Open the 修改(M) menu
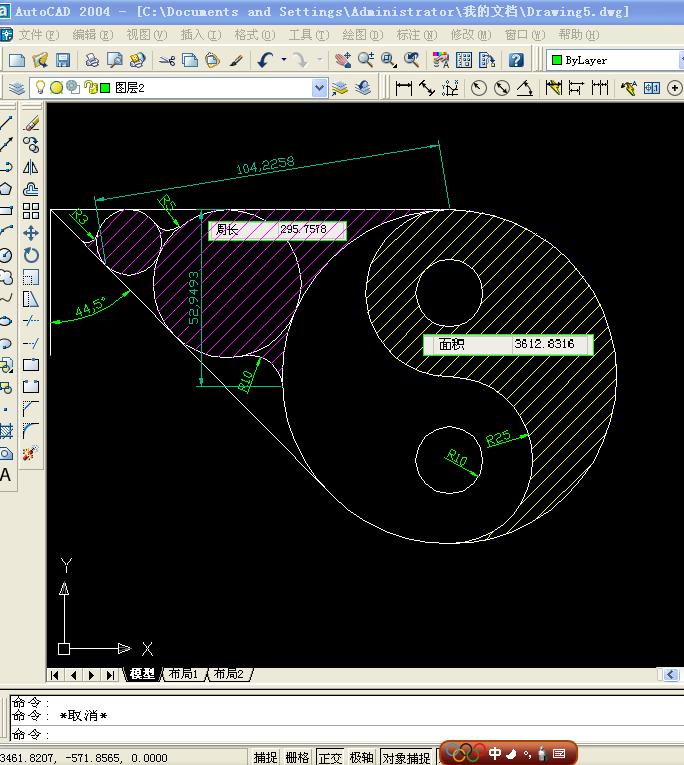Image resolution: width=684 pixels, height=765 pixels. tap(471, 35)
